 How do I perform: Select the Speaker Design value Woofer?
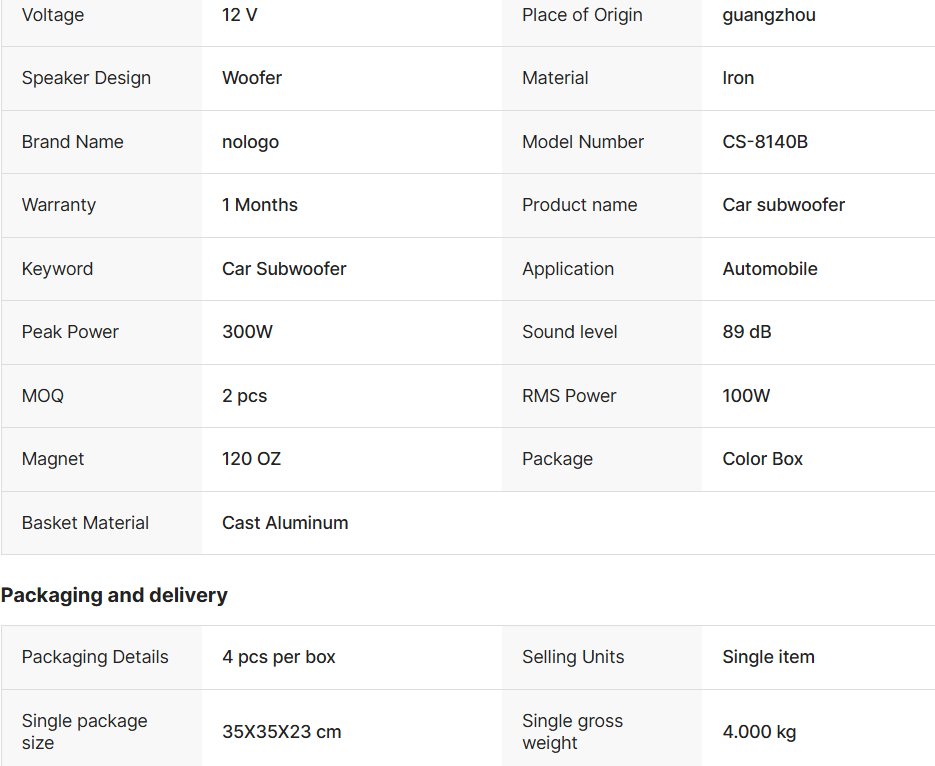click(252, 78)
